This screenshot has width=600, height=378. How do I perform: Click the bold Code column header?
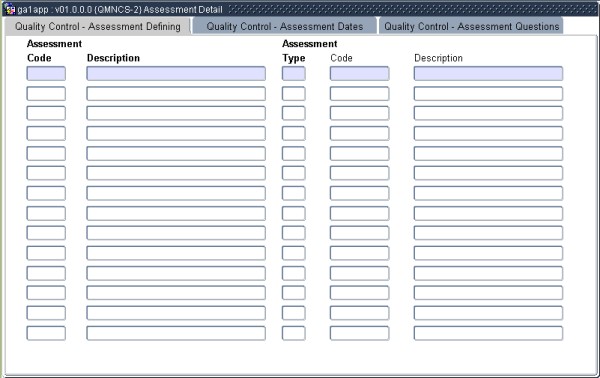(x=39, y=58)
